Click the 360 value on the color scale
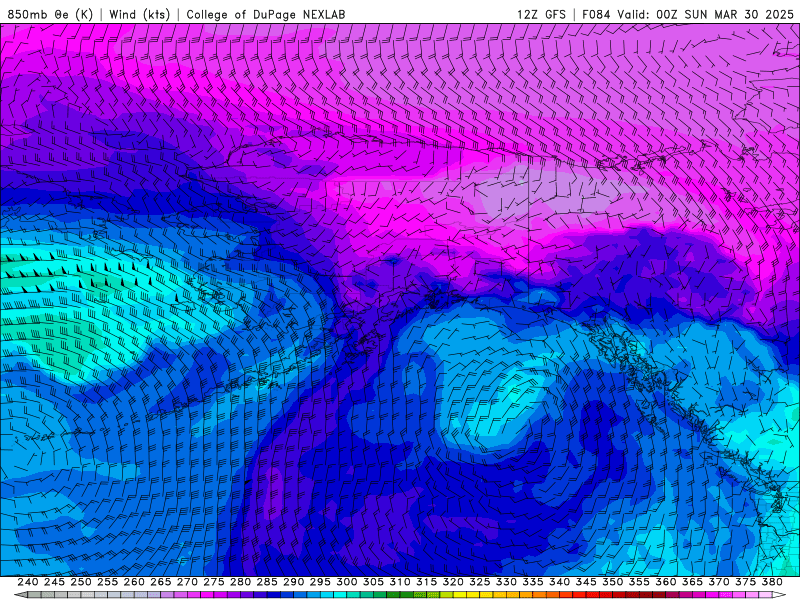This screenshot has width=800, height=600. tap(665, 582)
